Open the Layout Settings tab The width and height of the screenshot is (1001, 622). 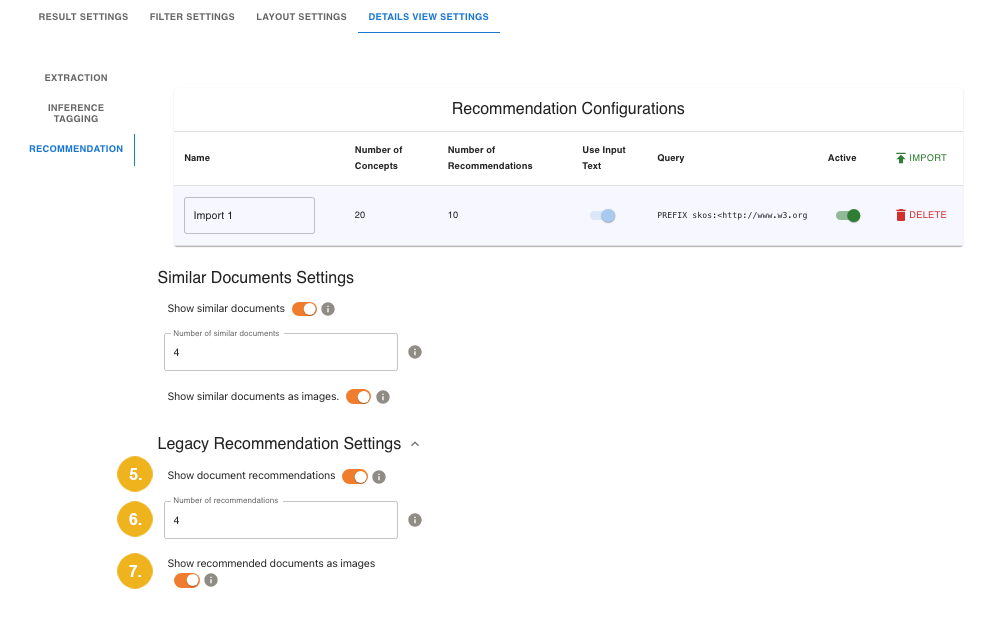tap(301, 17)
